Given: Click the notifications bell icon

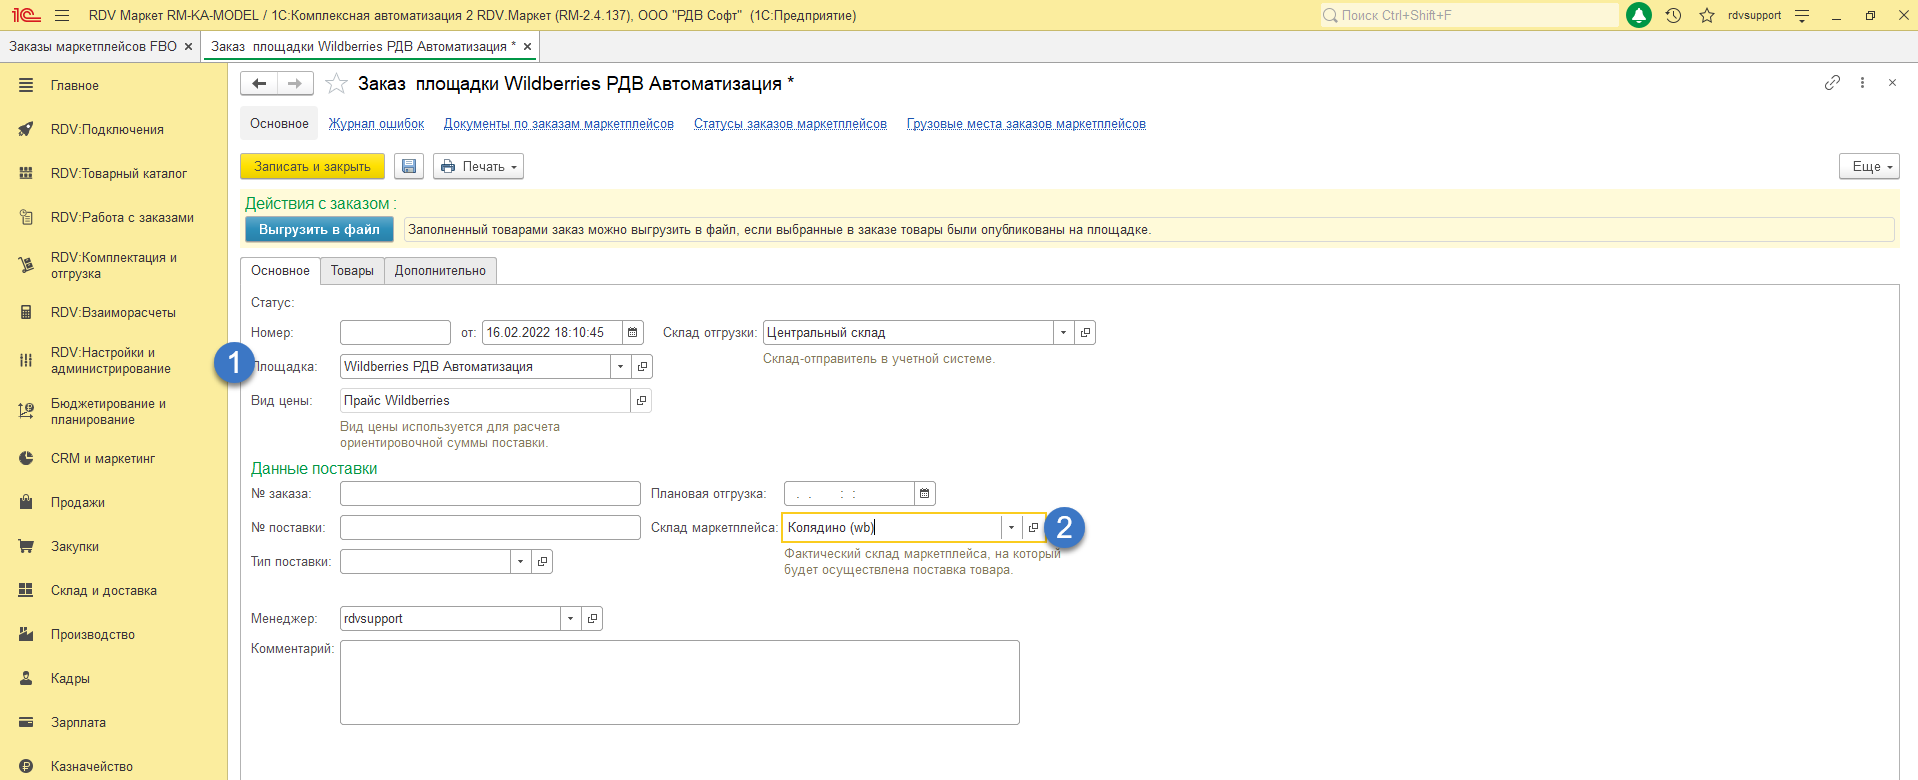Looking at the screenshot, I should click(1639, 16).
